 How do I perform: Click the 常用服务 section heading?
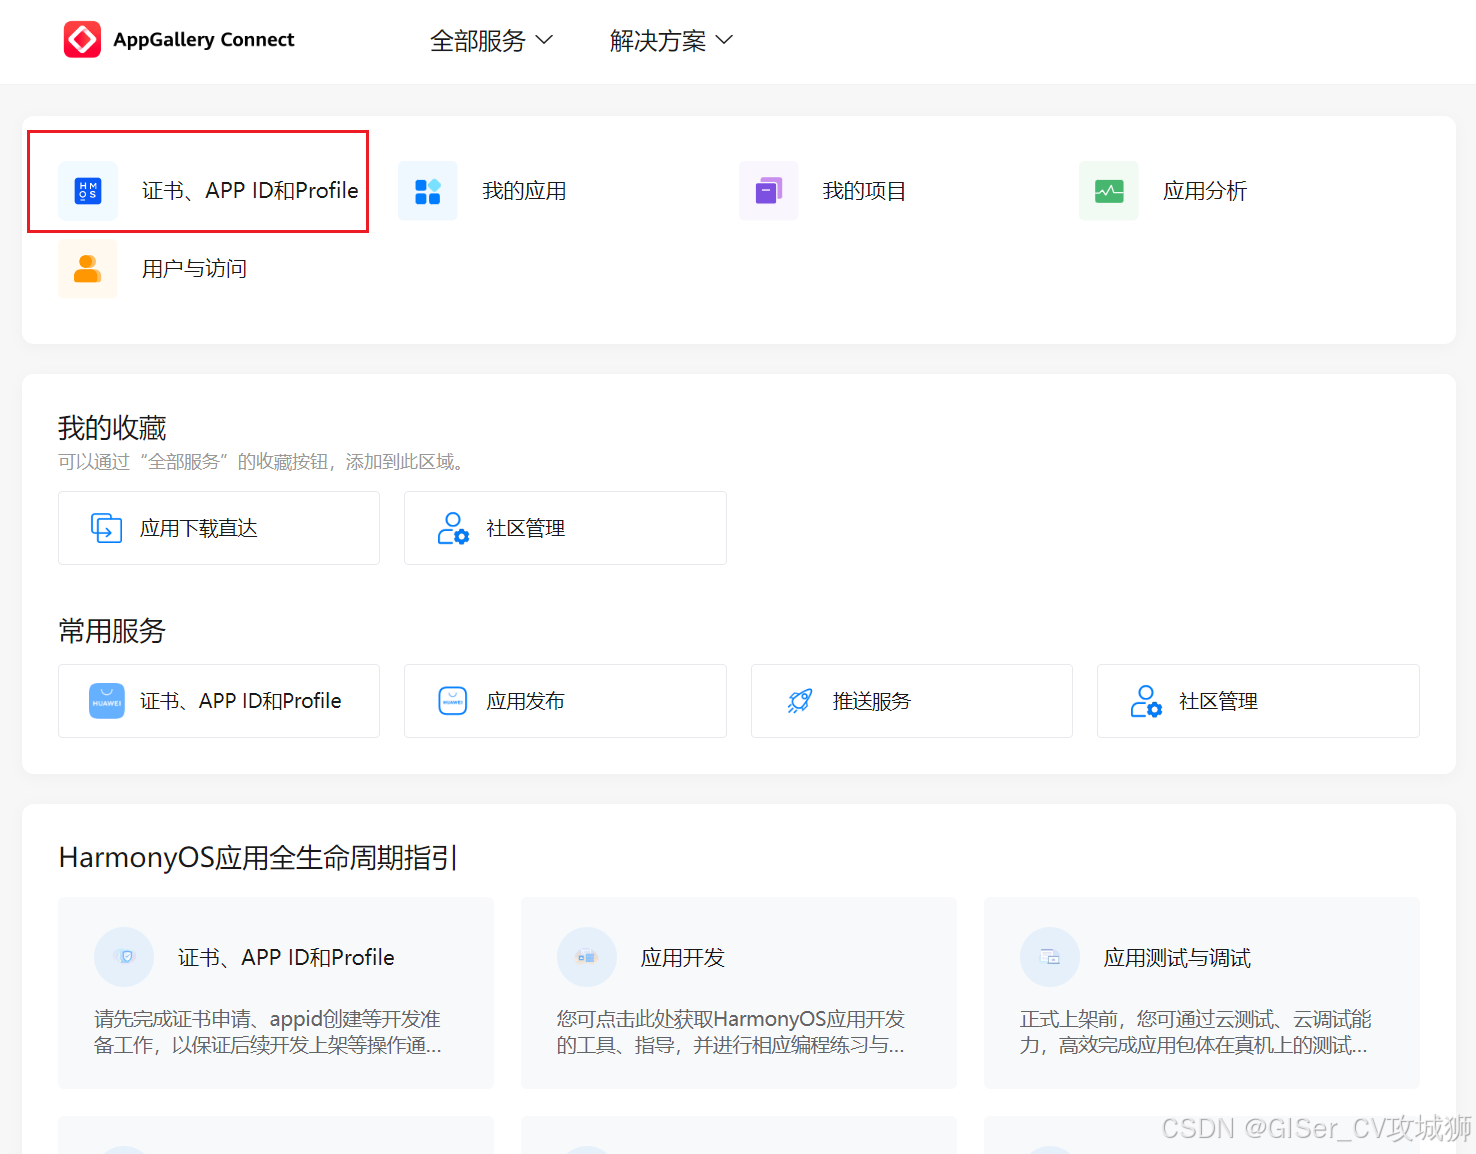(x=112, y=631)
